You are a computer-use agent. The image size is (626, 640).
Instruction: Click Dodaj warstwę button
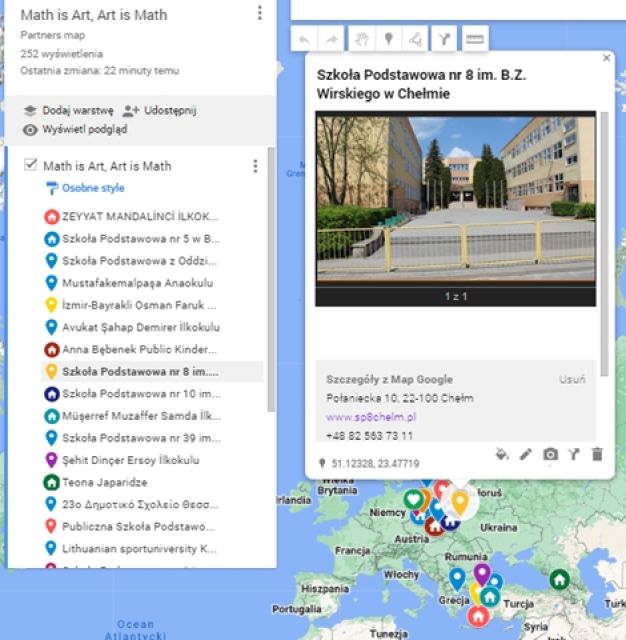tap(69, 110)
